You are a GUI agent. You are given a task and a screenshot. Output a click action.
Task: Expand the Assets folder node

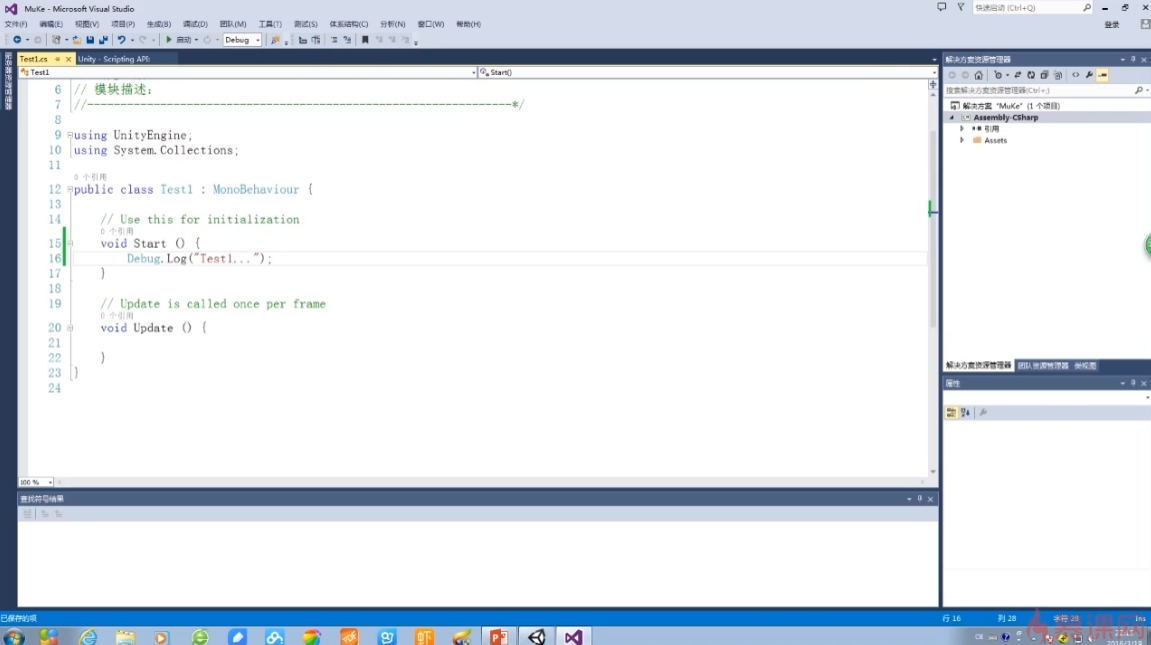[x=962, y=140]
